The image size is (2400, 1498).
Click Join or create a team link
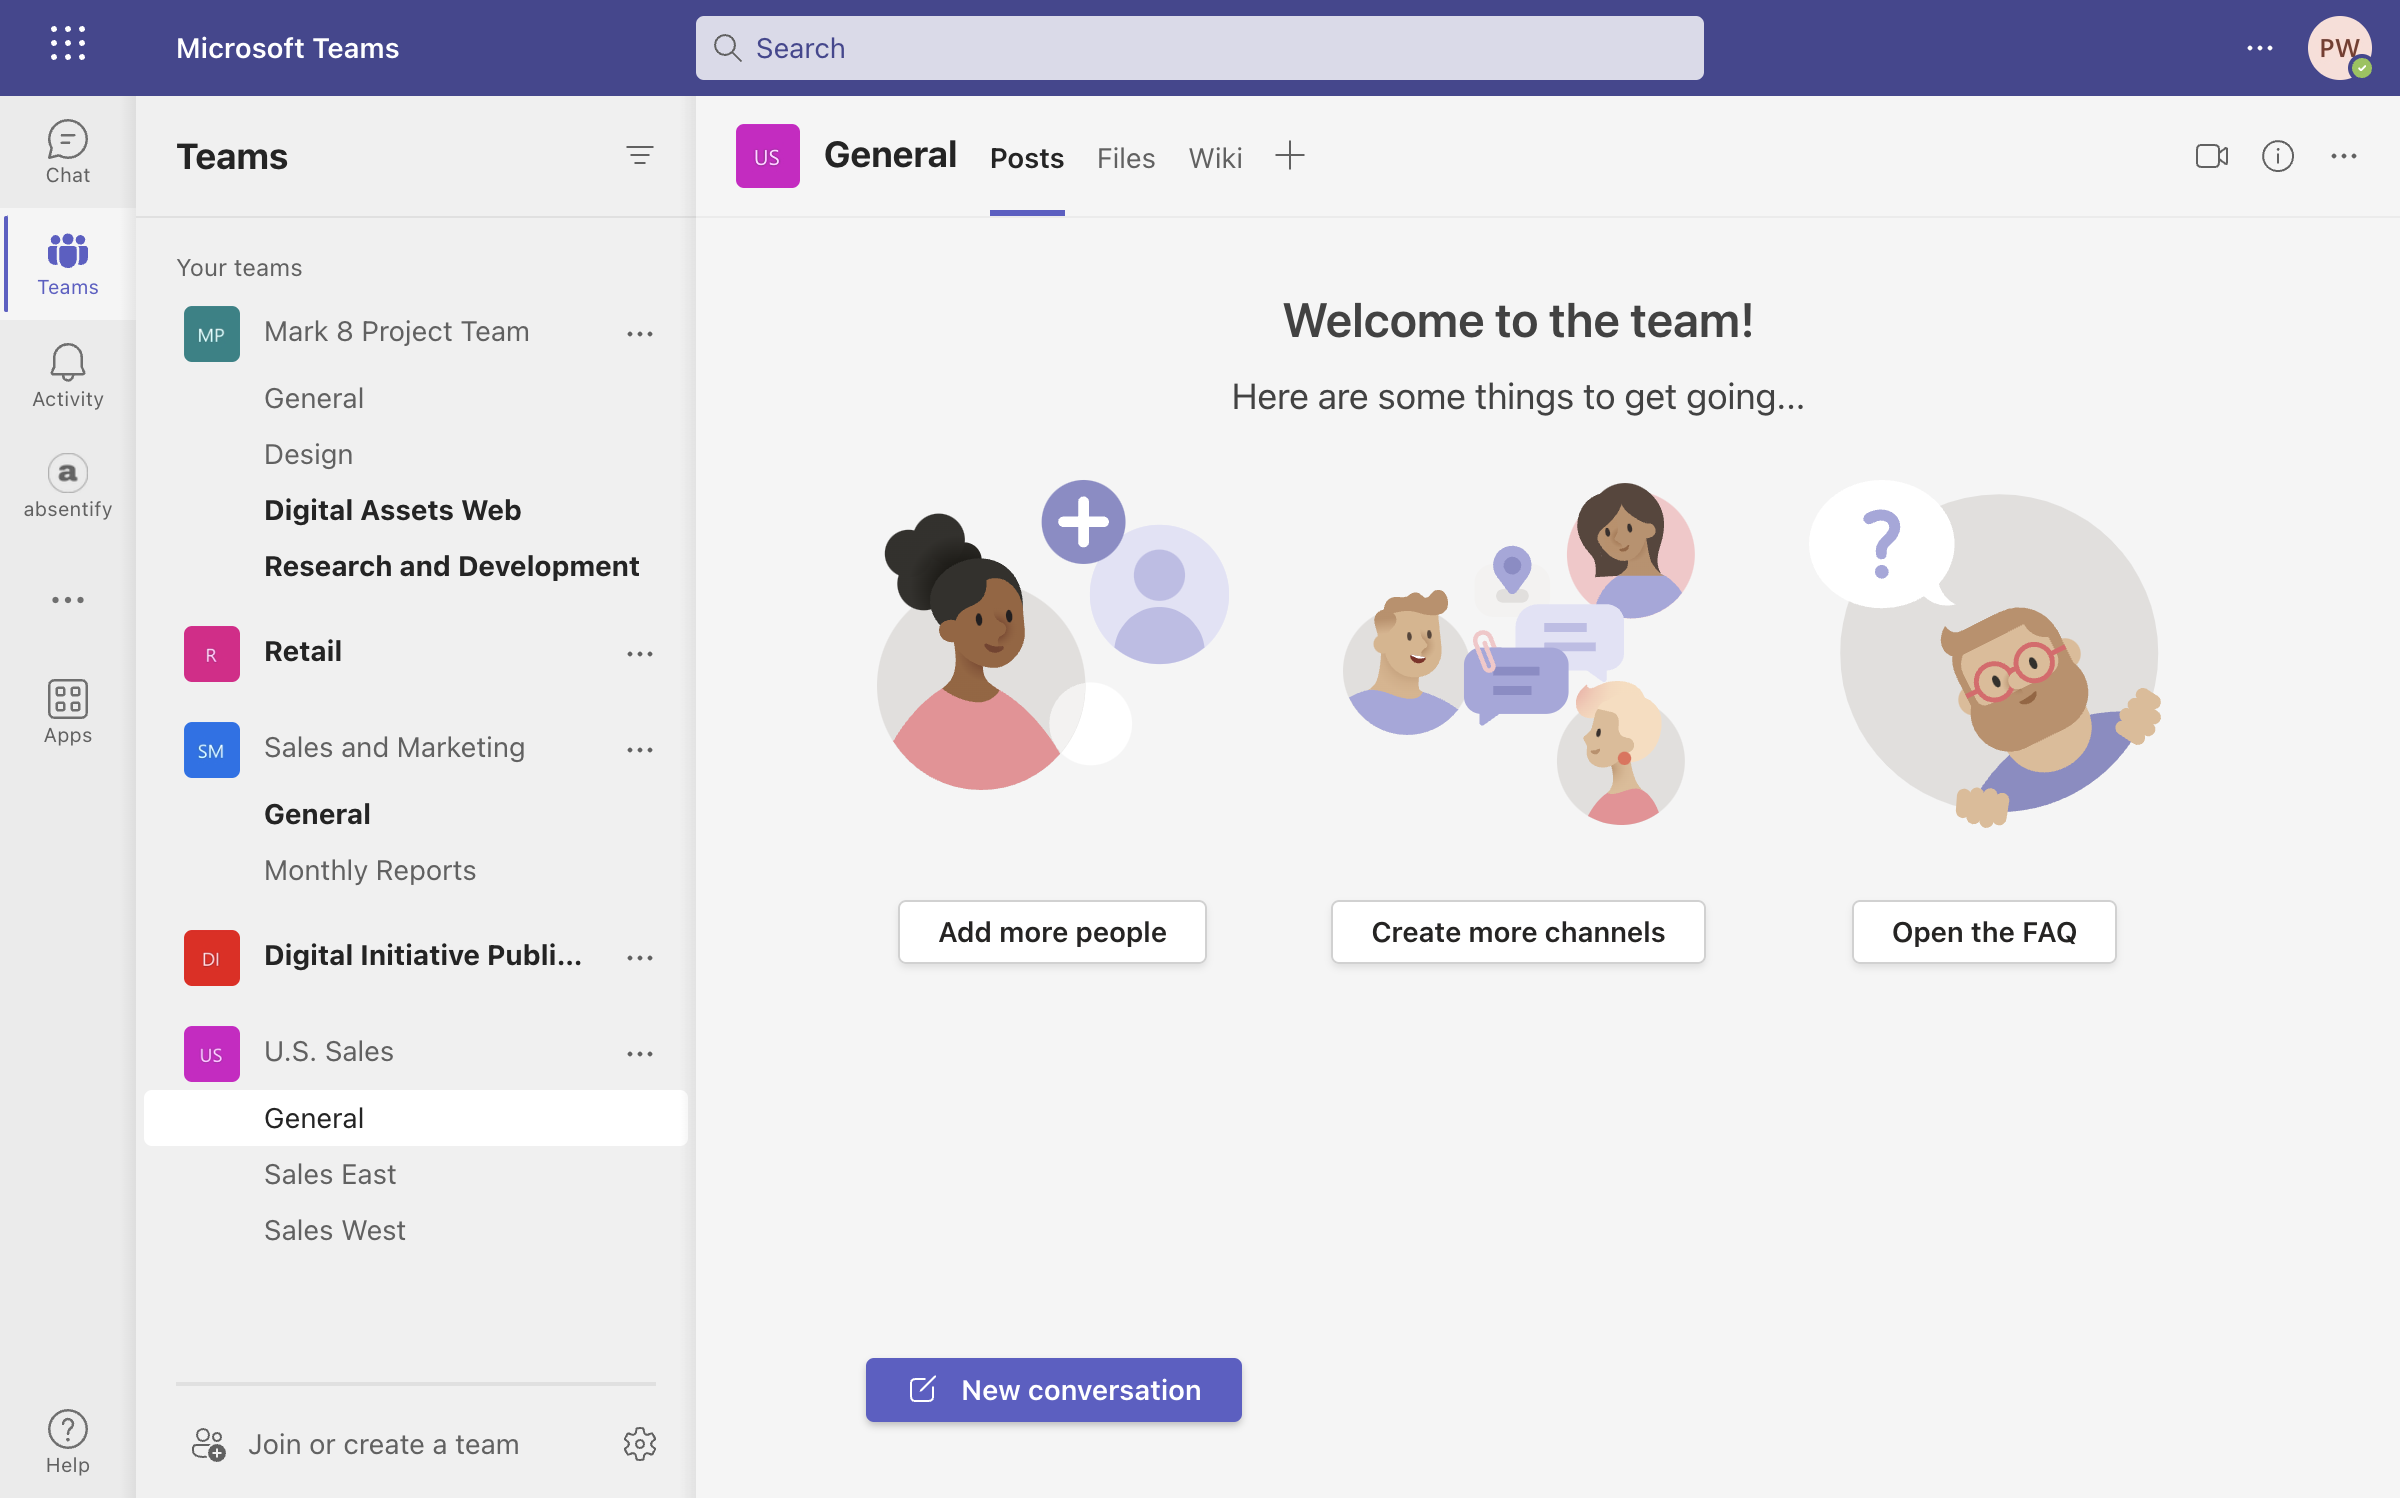tap(383, 1444)
